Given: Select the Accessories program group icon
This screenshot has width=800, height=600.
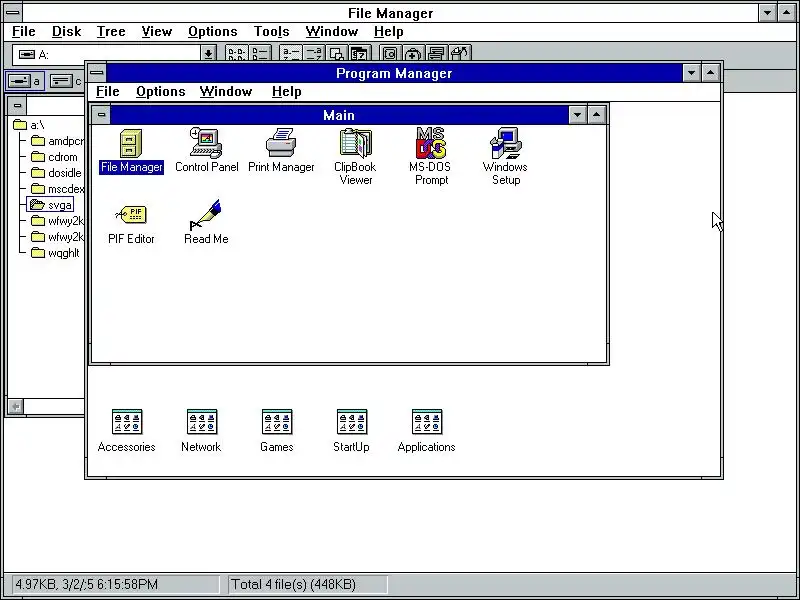Looking at the screenshot, I should (x=127, y=431).
